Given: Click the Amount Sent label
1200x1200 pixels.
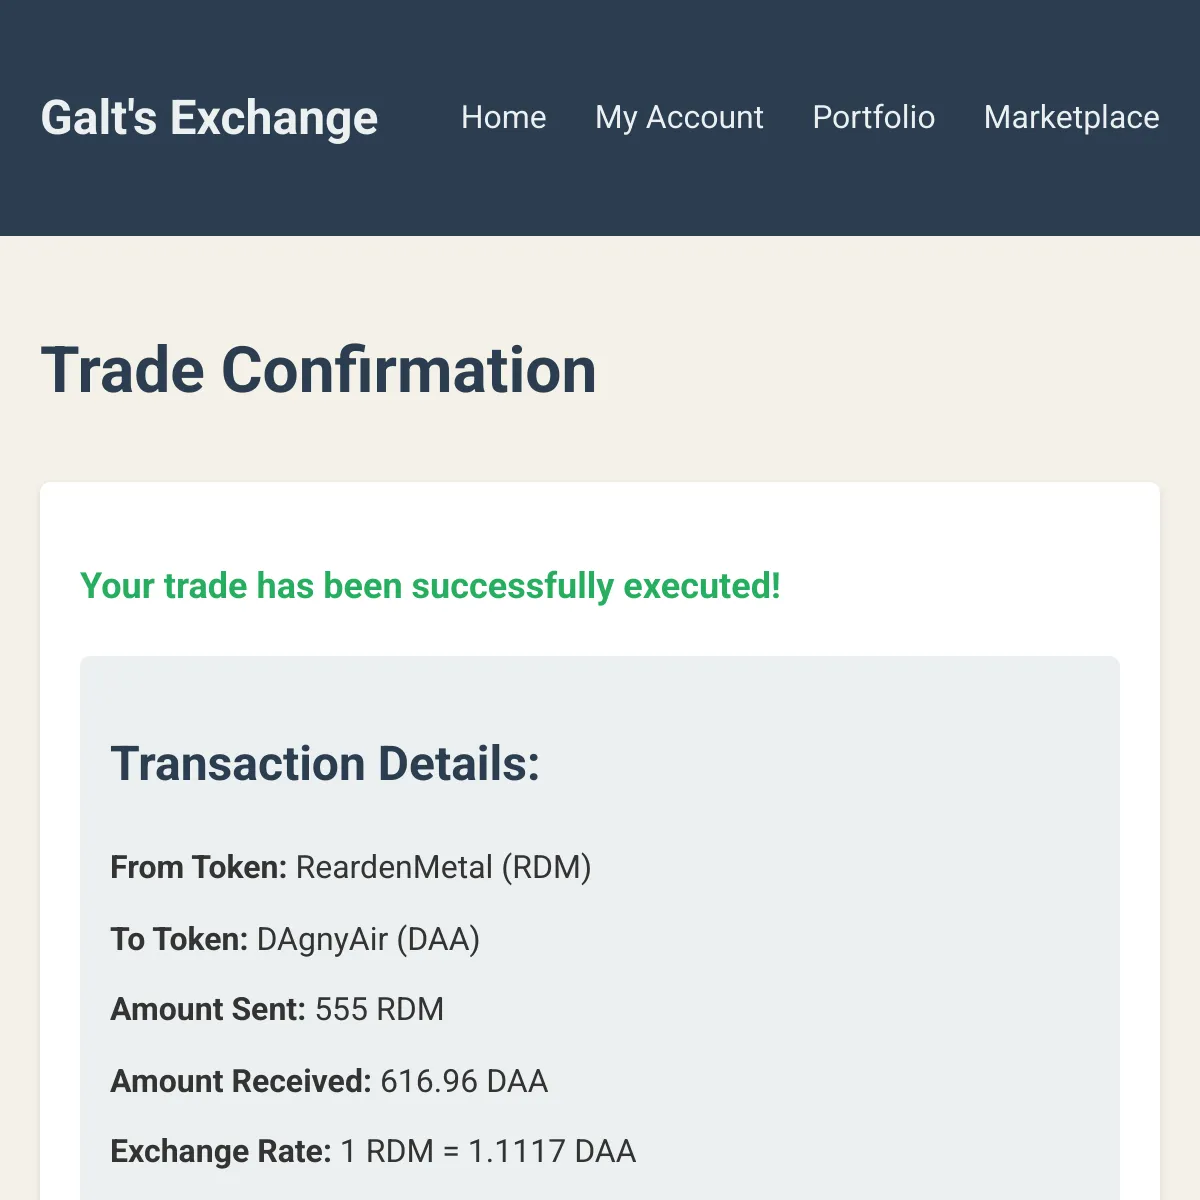Looking at the screenshot, I should coord(207,1009).
